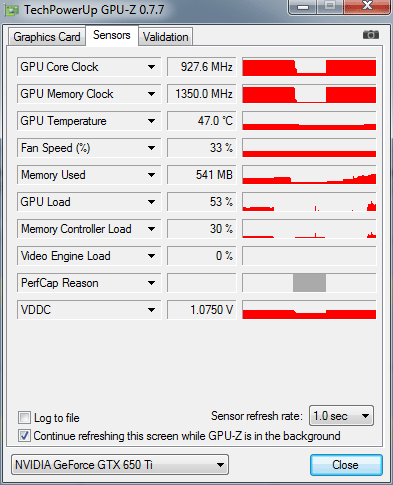Open the VDDC sensor dropdown
This screenshot has width=393, height=485.
pyautogui.click(x=151, y=310)
